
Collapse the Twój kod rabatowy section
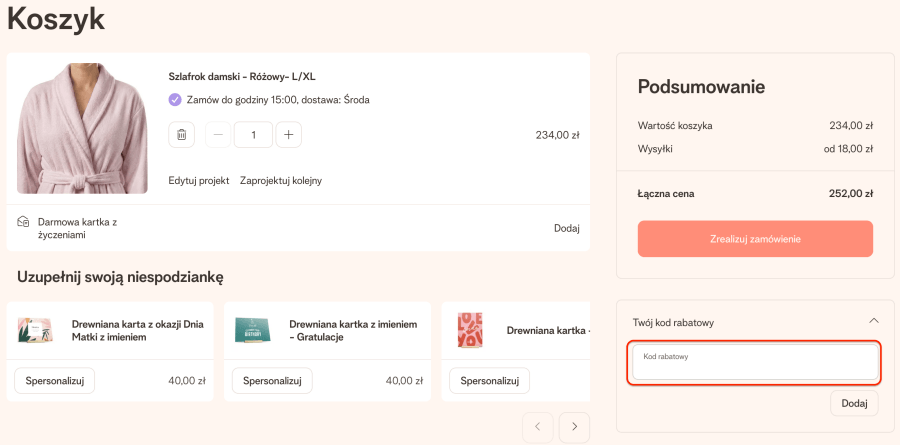pyautogui.click(x=874, y=321)
